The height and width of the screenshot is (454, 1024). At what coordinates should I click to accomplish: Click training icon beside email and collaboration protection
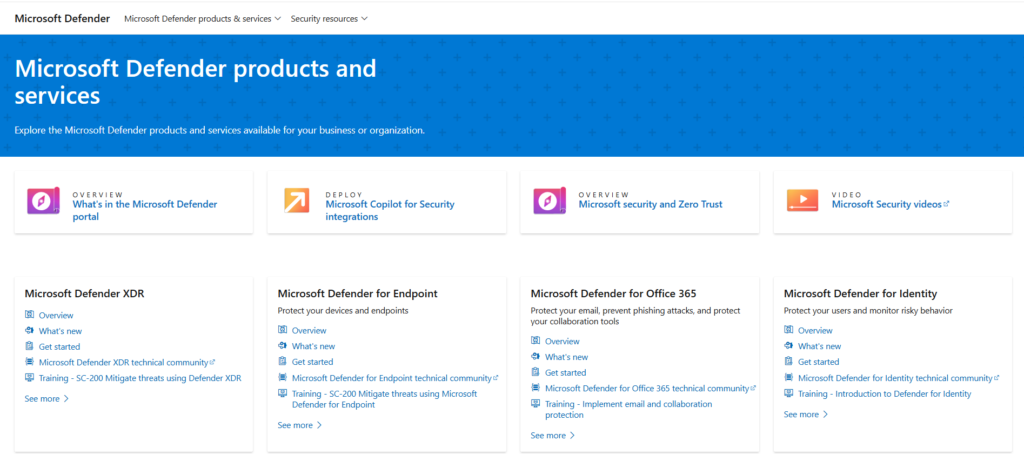tap(536, 404)
